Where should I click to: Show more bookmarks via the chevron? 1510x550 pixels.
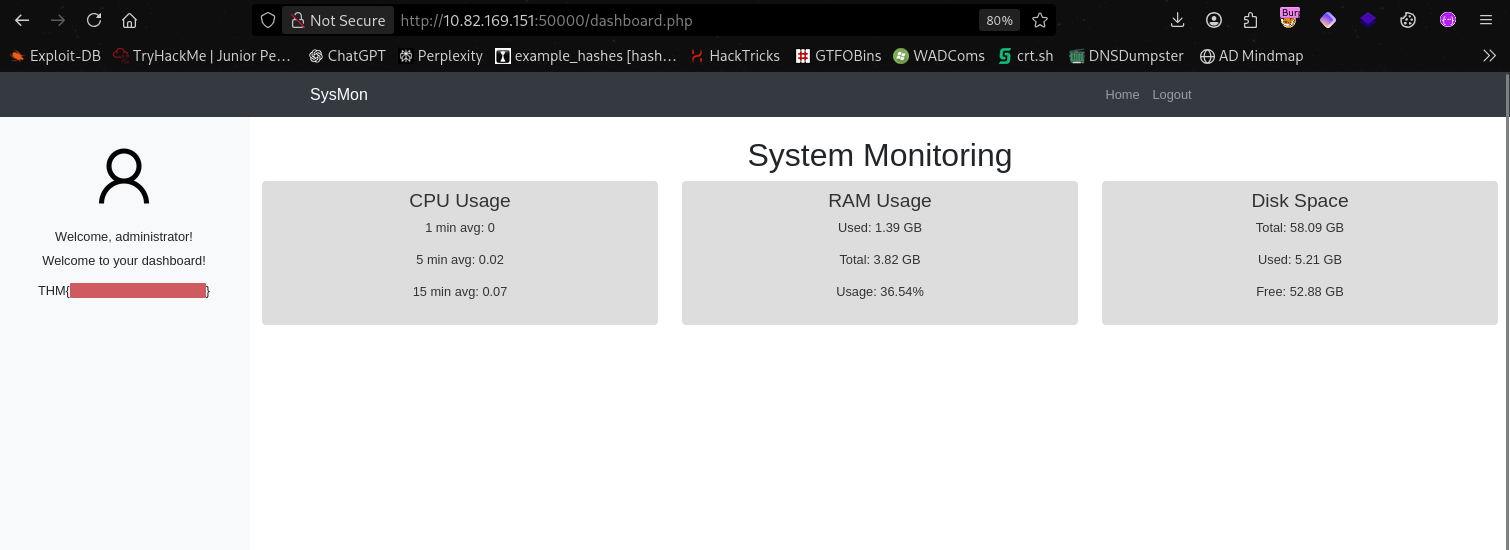1489,56
